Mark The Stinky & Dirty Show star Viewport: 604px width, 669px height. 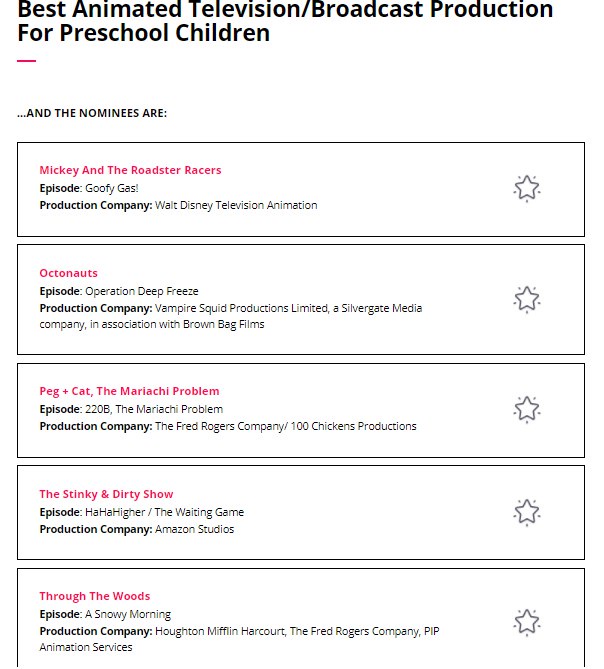pos(527,512)
